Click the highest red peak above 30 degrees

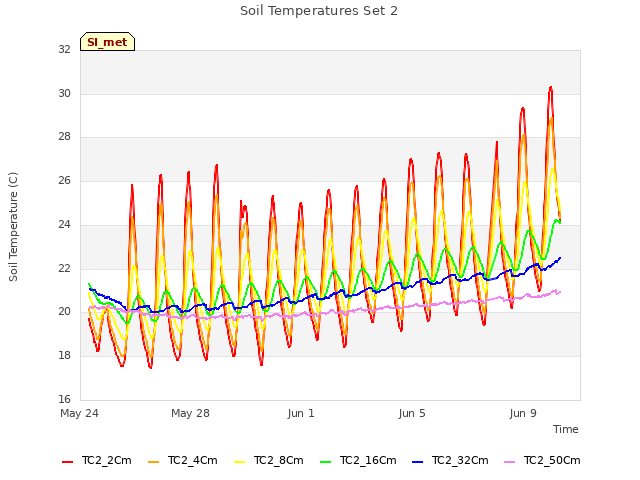tap(551, 88)
